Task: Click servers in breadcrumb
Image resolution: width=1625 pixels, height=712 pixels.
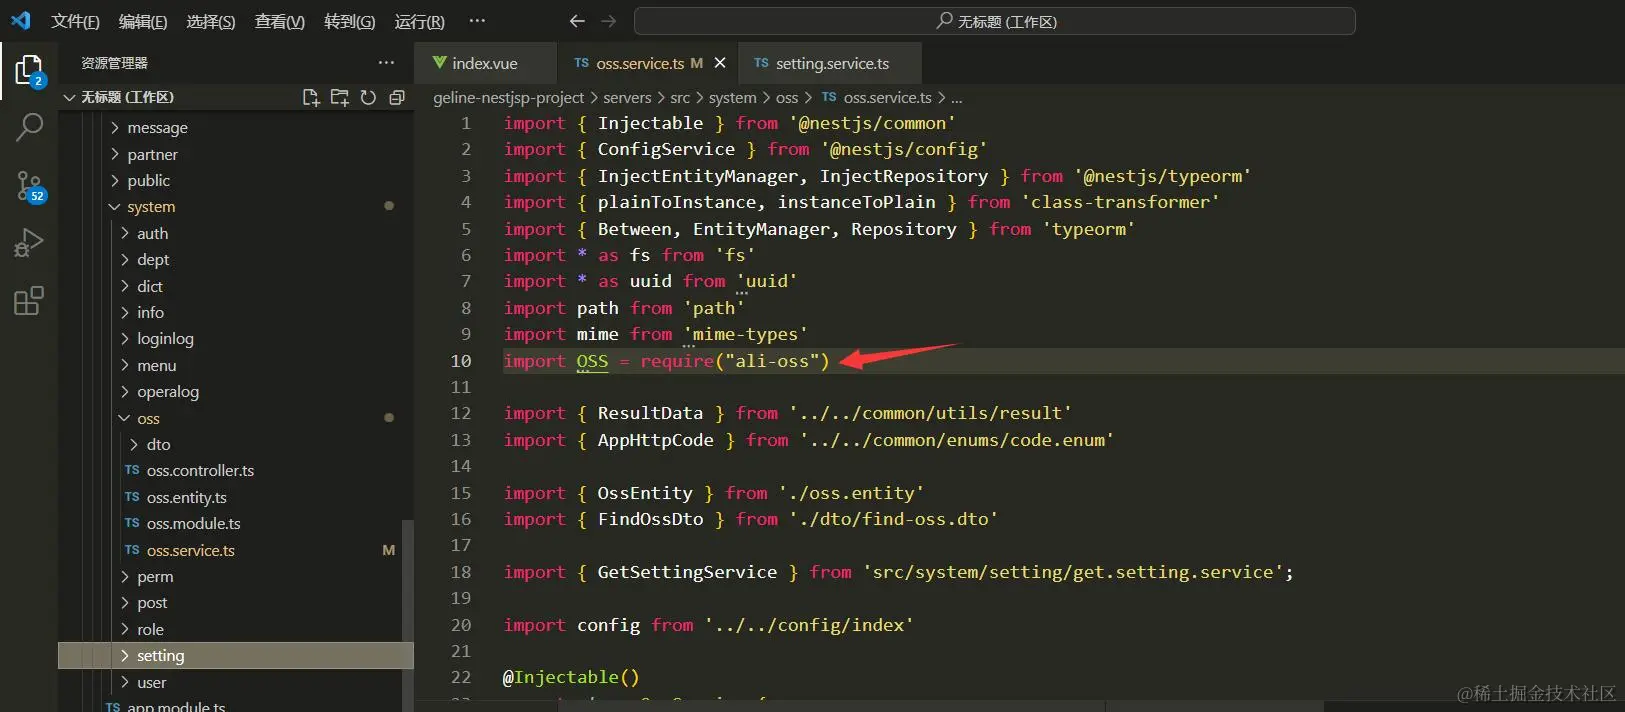Action: (x=627, y=97)
